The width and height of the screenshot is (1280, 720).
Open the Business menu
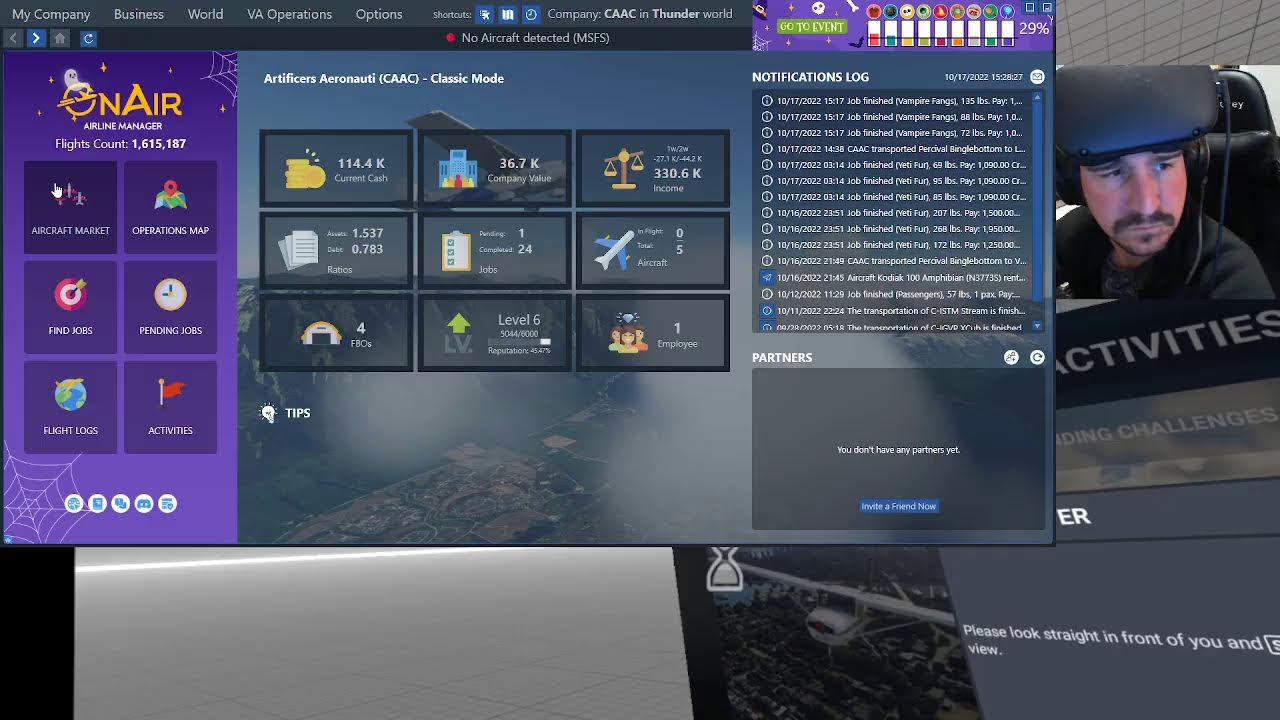click(x=139, y=14)
